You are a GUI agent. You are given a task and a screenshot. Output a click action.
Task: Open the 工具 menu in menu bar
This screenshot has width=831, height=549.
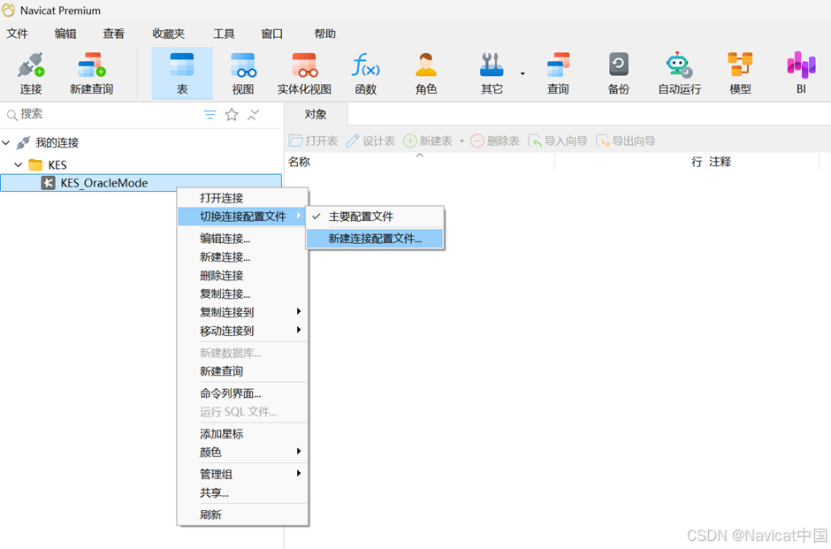click(224, 34)
